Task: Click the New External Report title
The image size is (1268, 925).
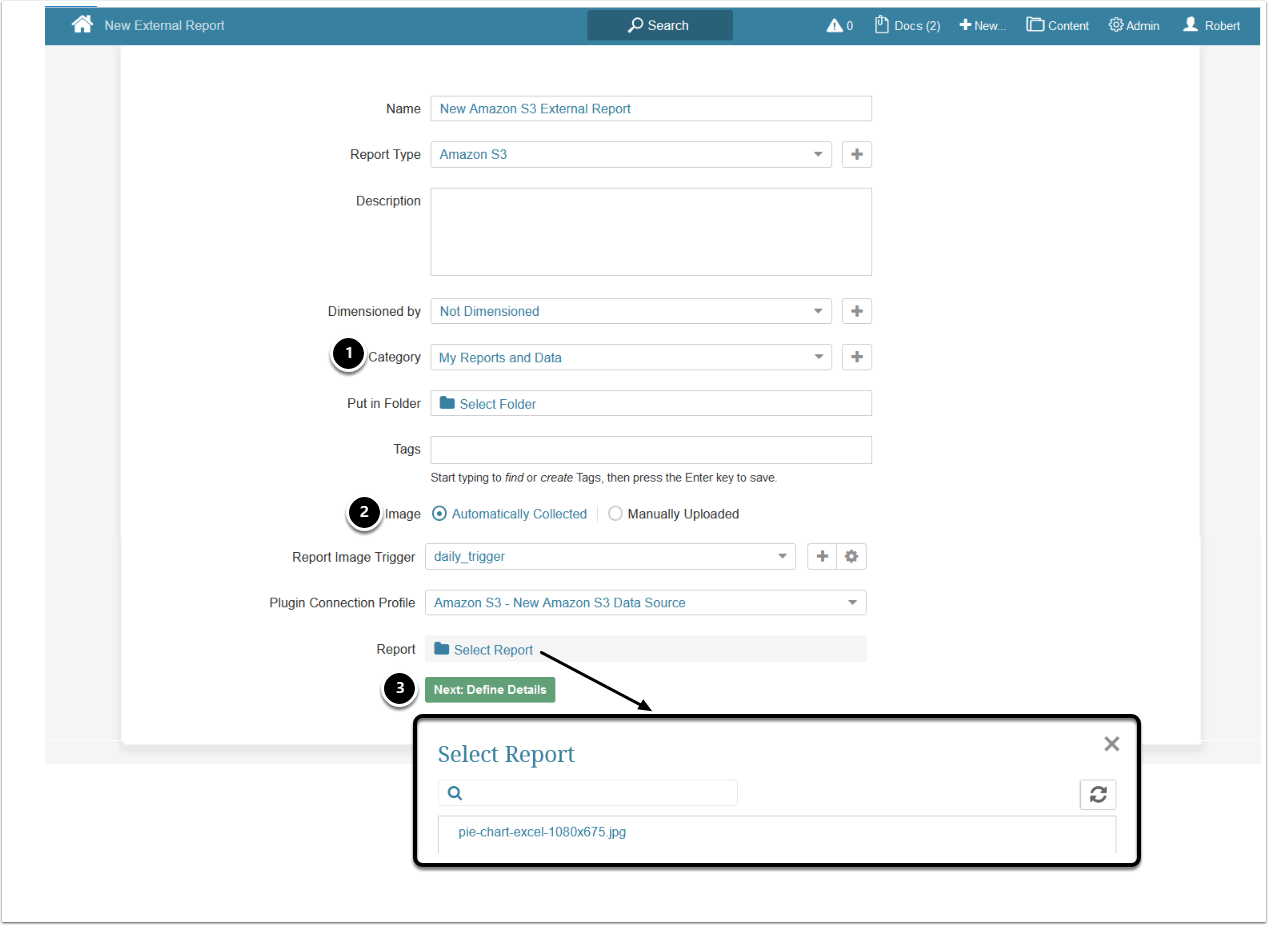Action: click(x=165, y=25)
